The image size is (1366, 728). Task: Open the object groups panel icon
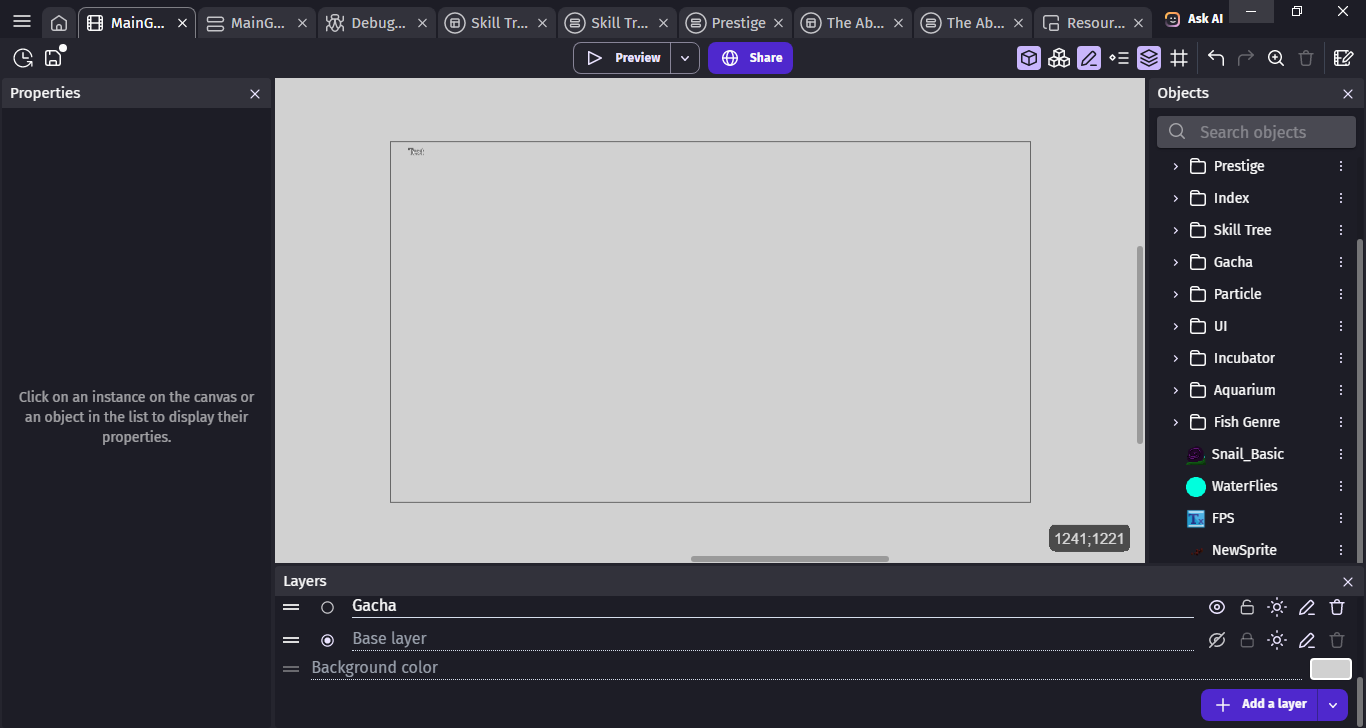tap(1059, 58)
